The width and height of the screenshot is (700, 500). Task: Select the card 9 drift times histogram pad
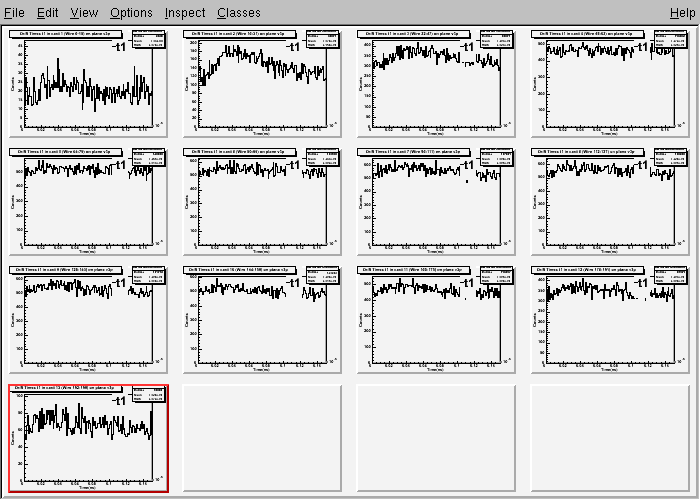click(88, 320)
